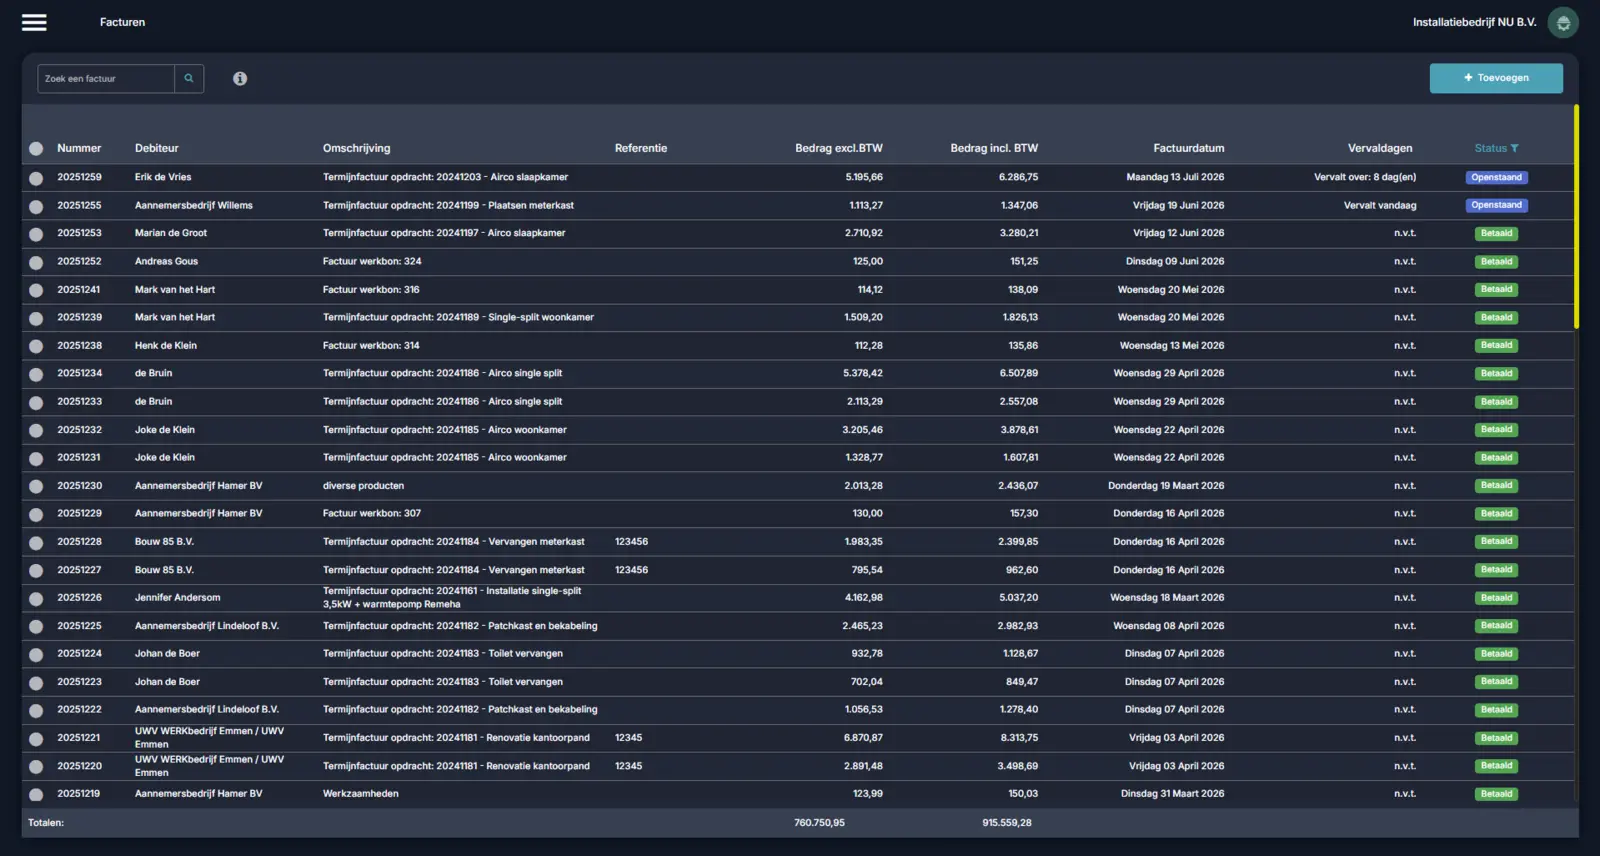Image resolution: width=1600 pixels, height=856 pixels.
Task: Select the checkbox for invoice 20251230
Action: tap(36, 486)
